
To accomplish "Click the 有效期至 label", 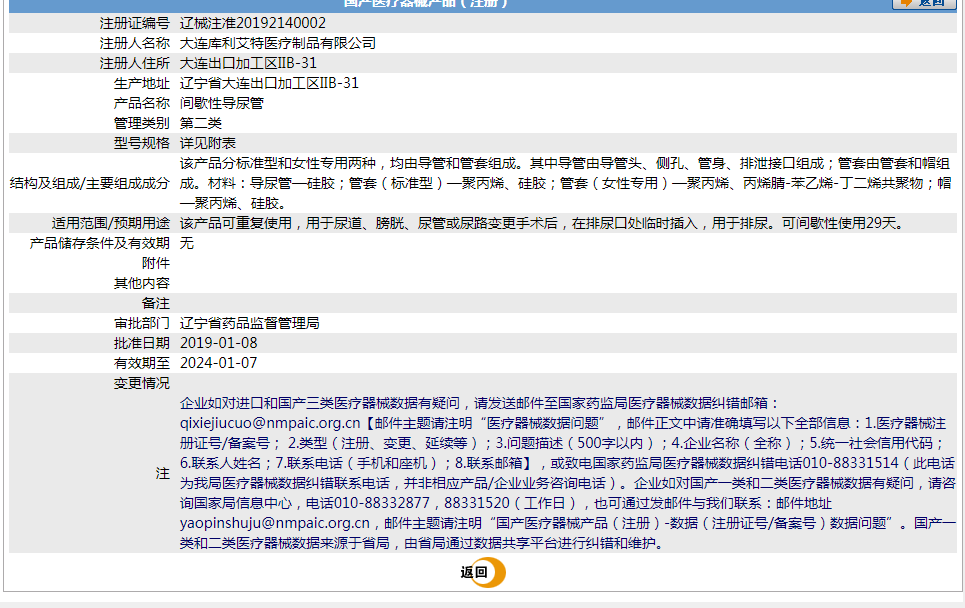I will point(141,363).
